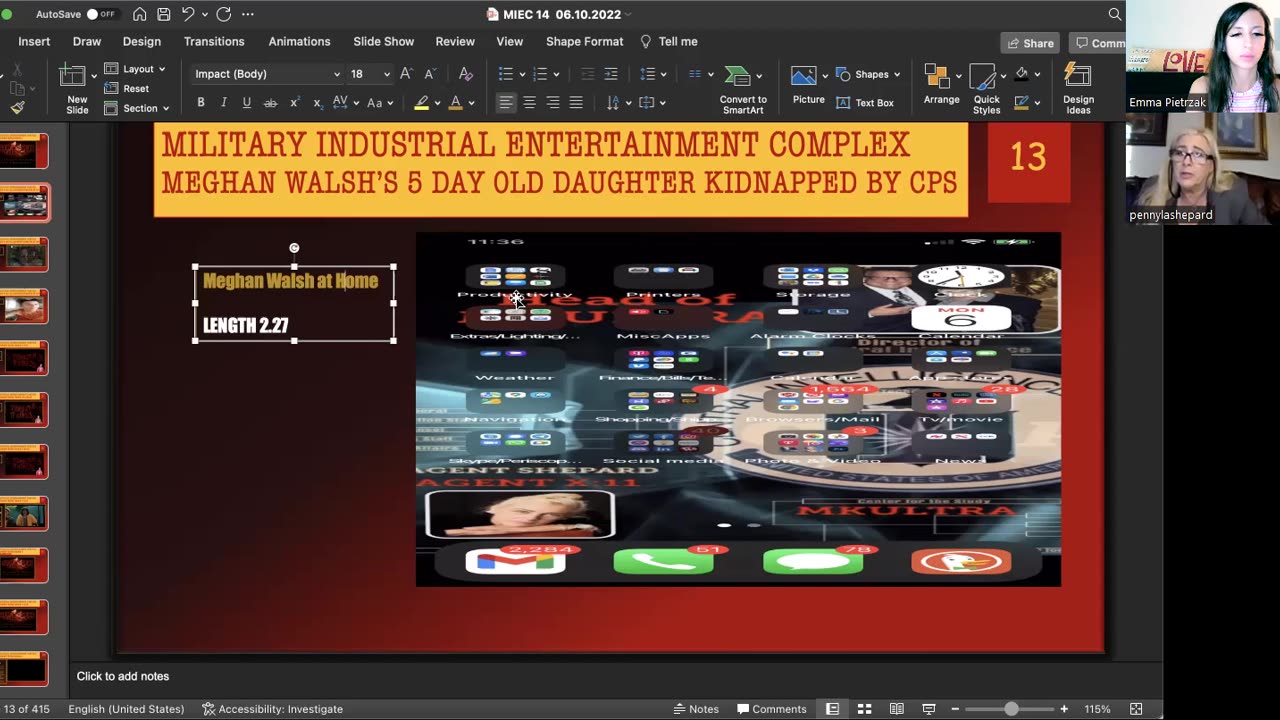The width and height of the screenshot is (1280, 720).
Task: Open the Insert tab
Action: click(x=34, y=42)
